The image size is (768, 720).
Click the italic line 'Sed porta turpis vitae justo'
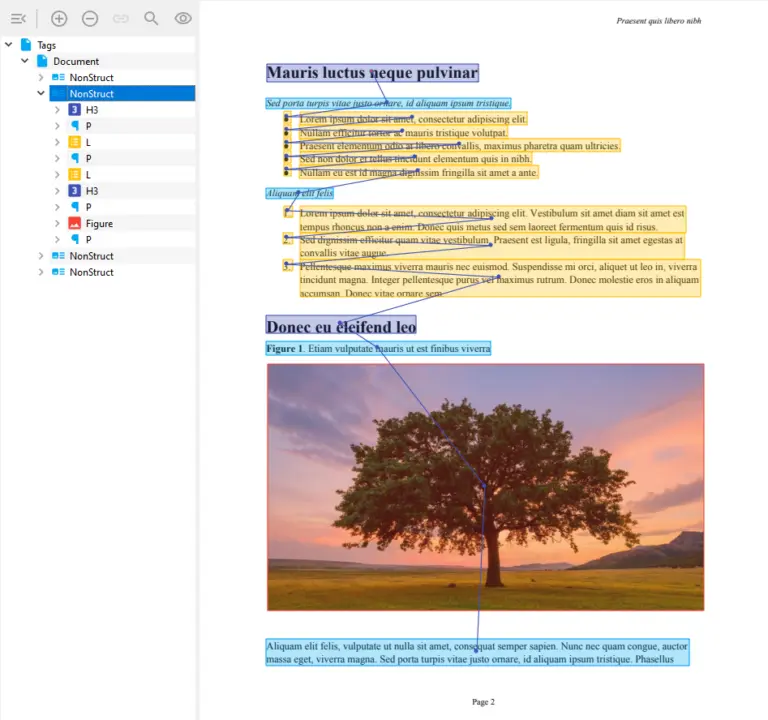tap(388, 103)
